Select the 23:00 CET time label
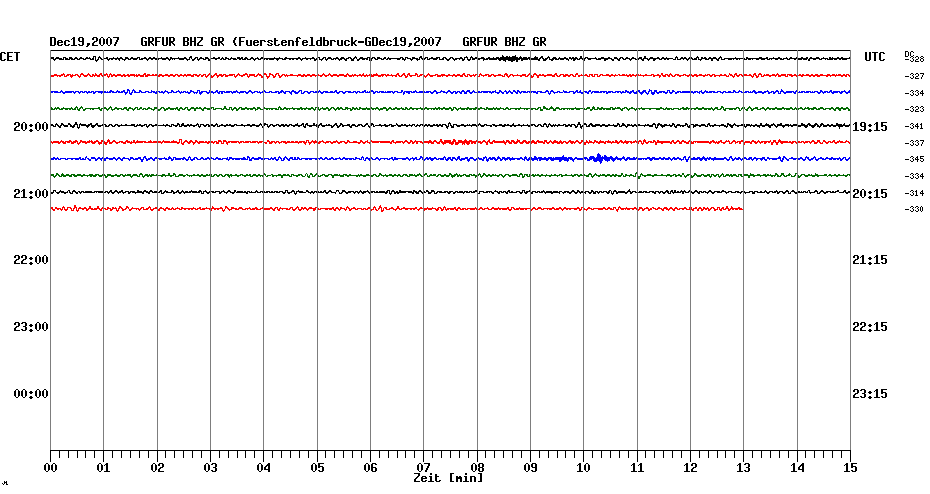Image resolution: width=930 pixels, height=494 pixels. (31, 327)
